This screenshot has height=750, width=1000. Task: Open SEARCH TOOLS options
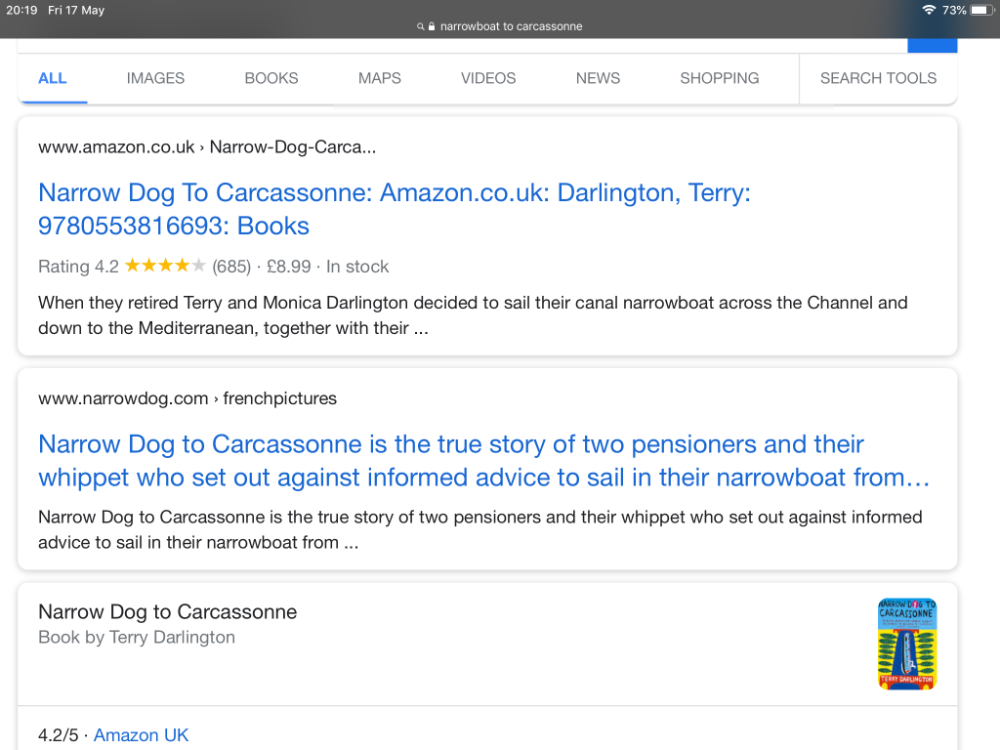pyautogui.click(x=878, y=78)
